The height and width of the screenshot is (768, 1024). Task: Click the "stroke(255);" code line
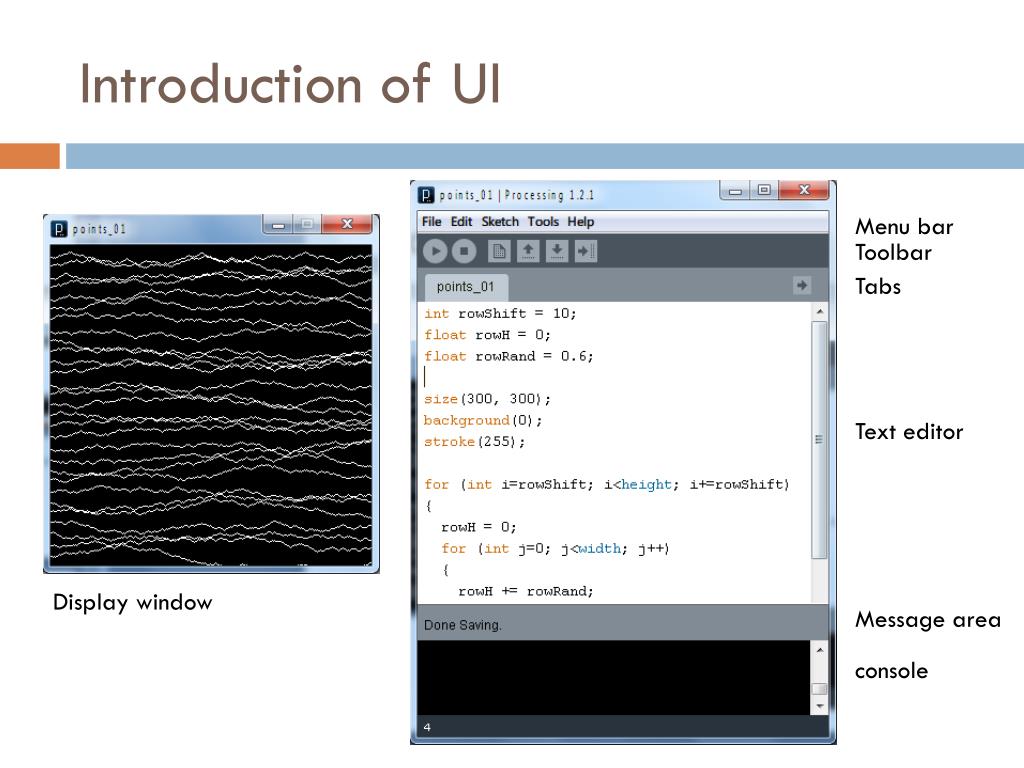[x=474, y=442]
